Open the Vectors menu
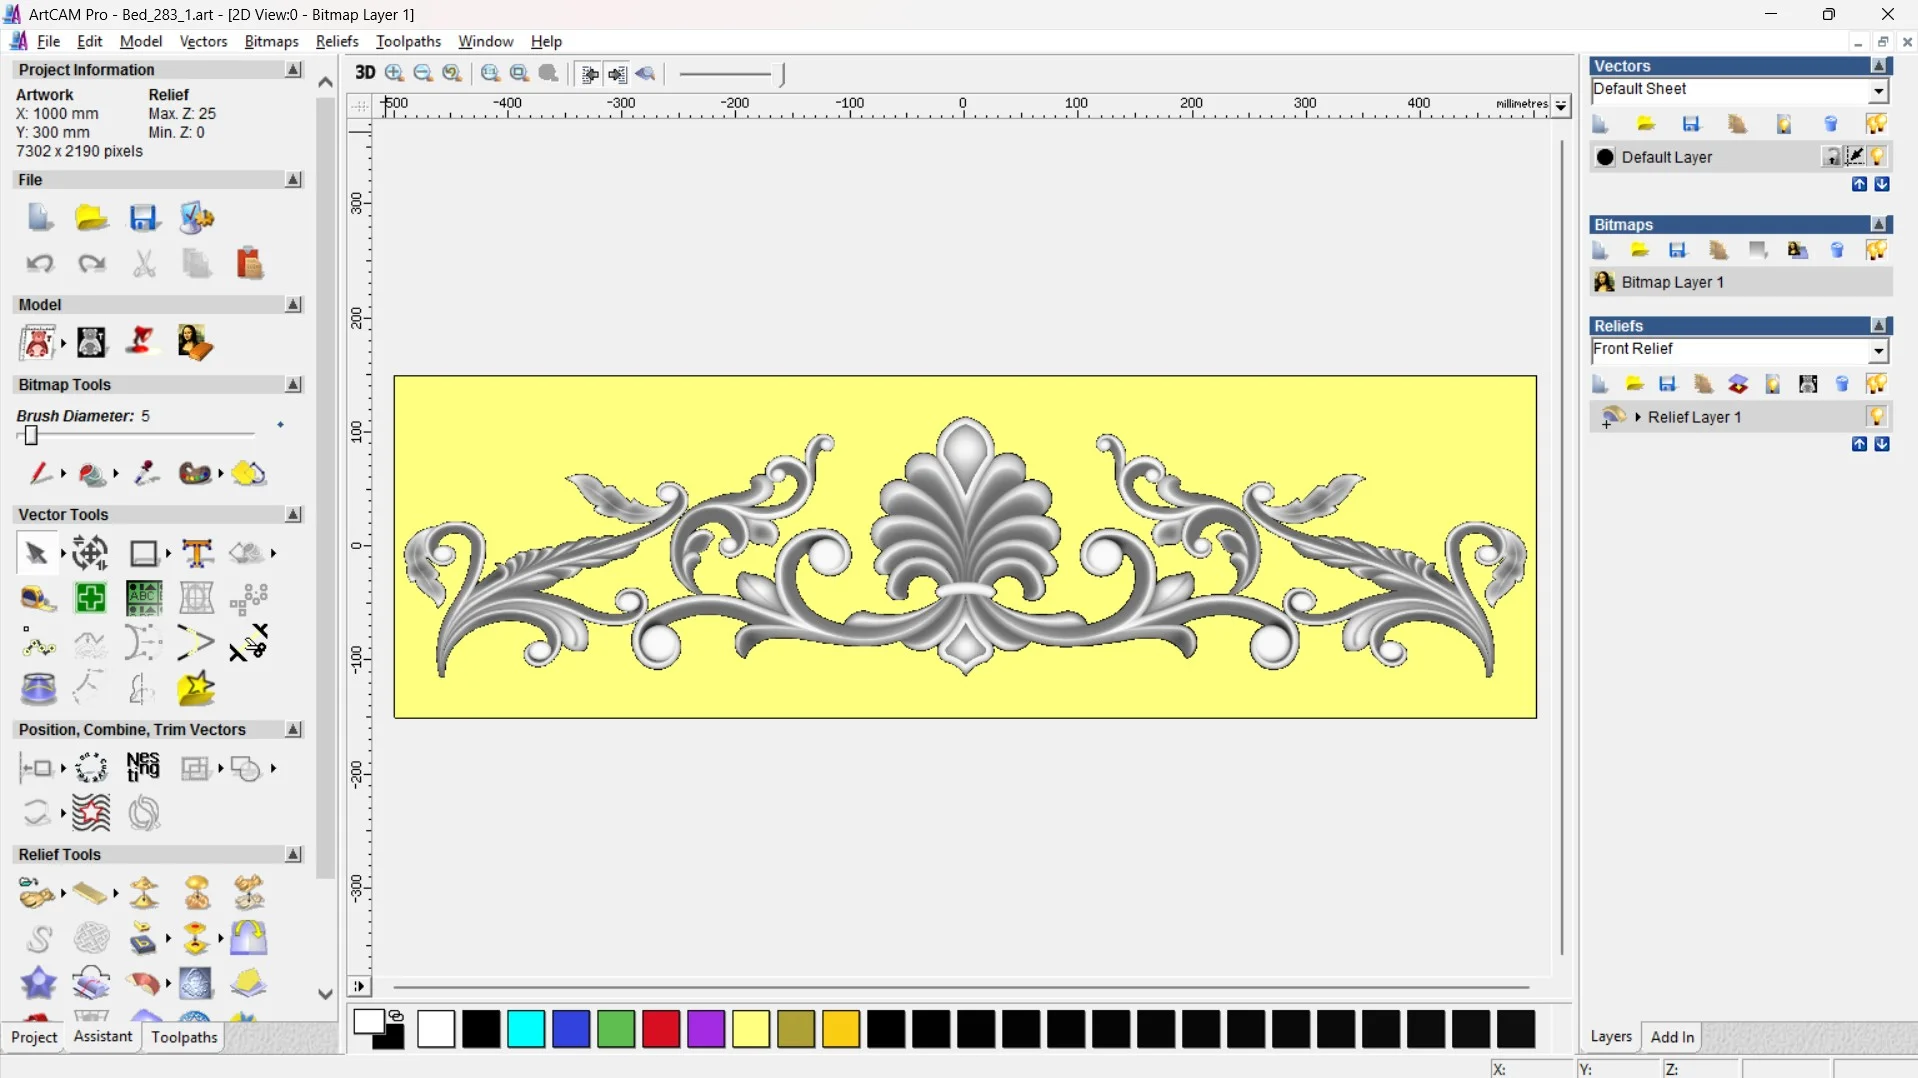The width and height of the screenshot is (1918, 1078). coord(203,41)
